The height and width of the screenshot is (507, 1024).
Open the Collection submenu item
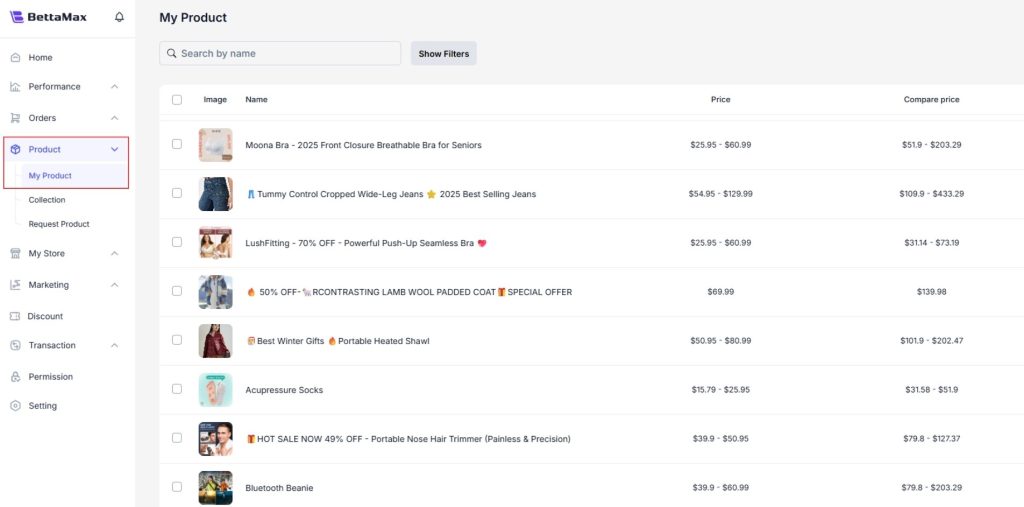coord(47,200)
